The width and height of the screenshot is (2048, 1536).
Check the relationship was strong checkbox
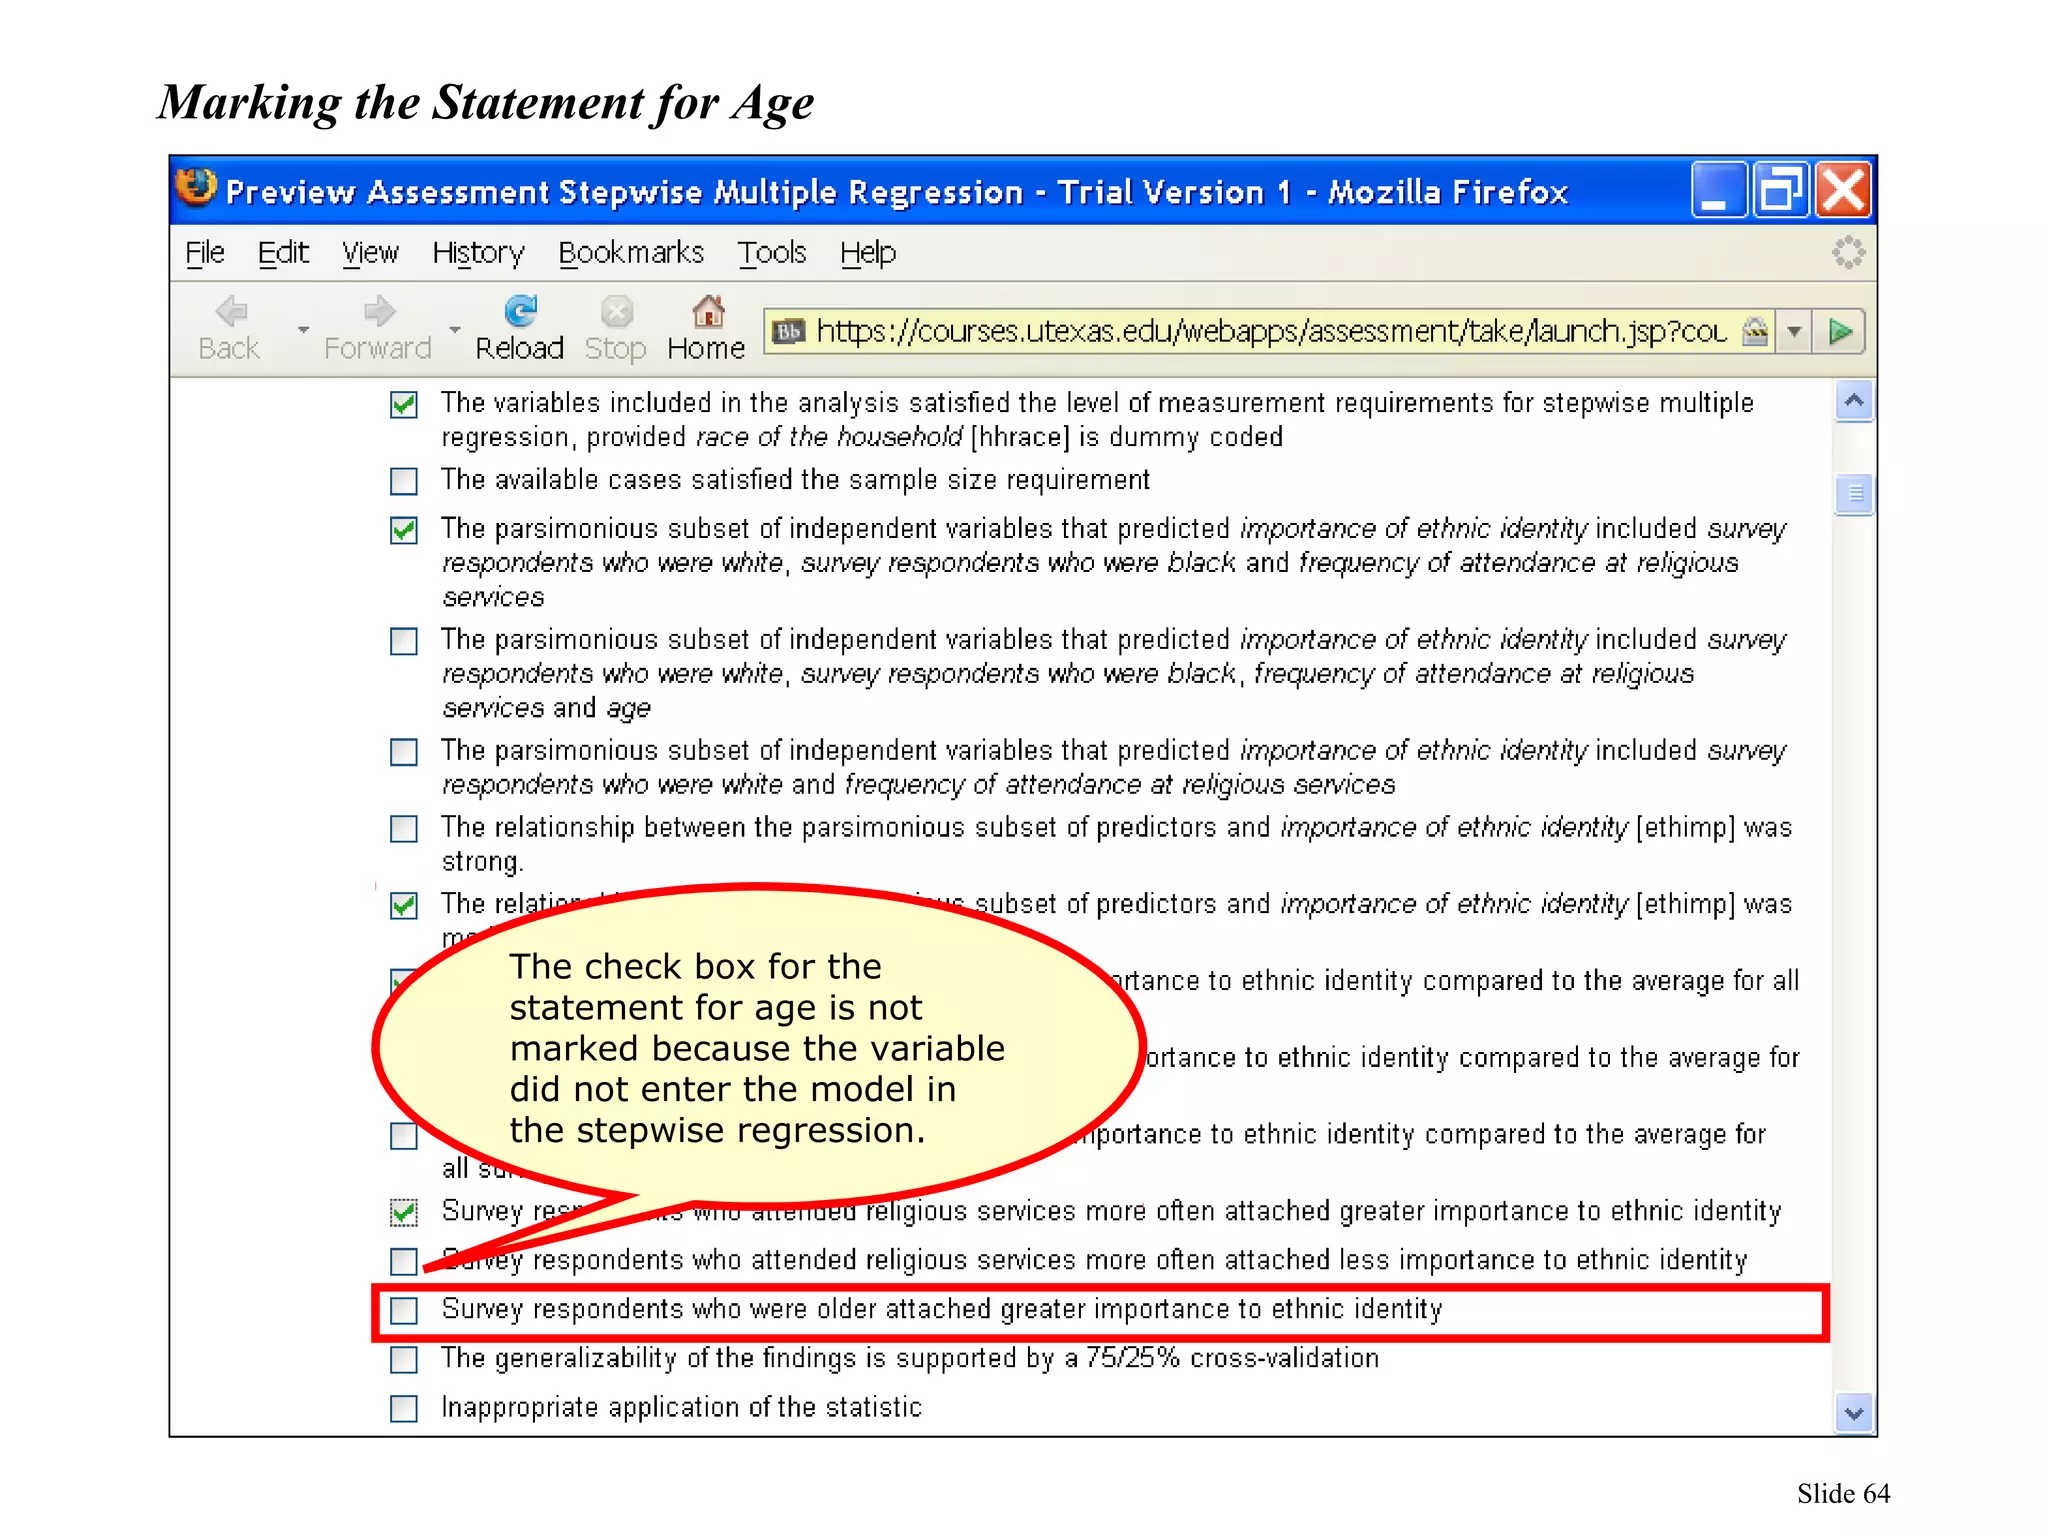pyautogui.click(x=404, y=829)
